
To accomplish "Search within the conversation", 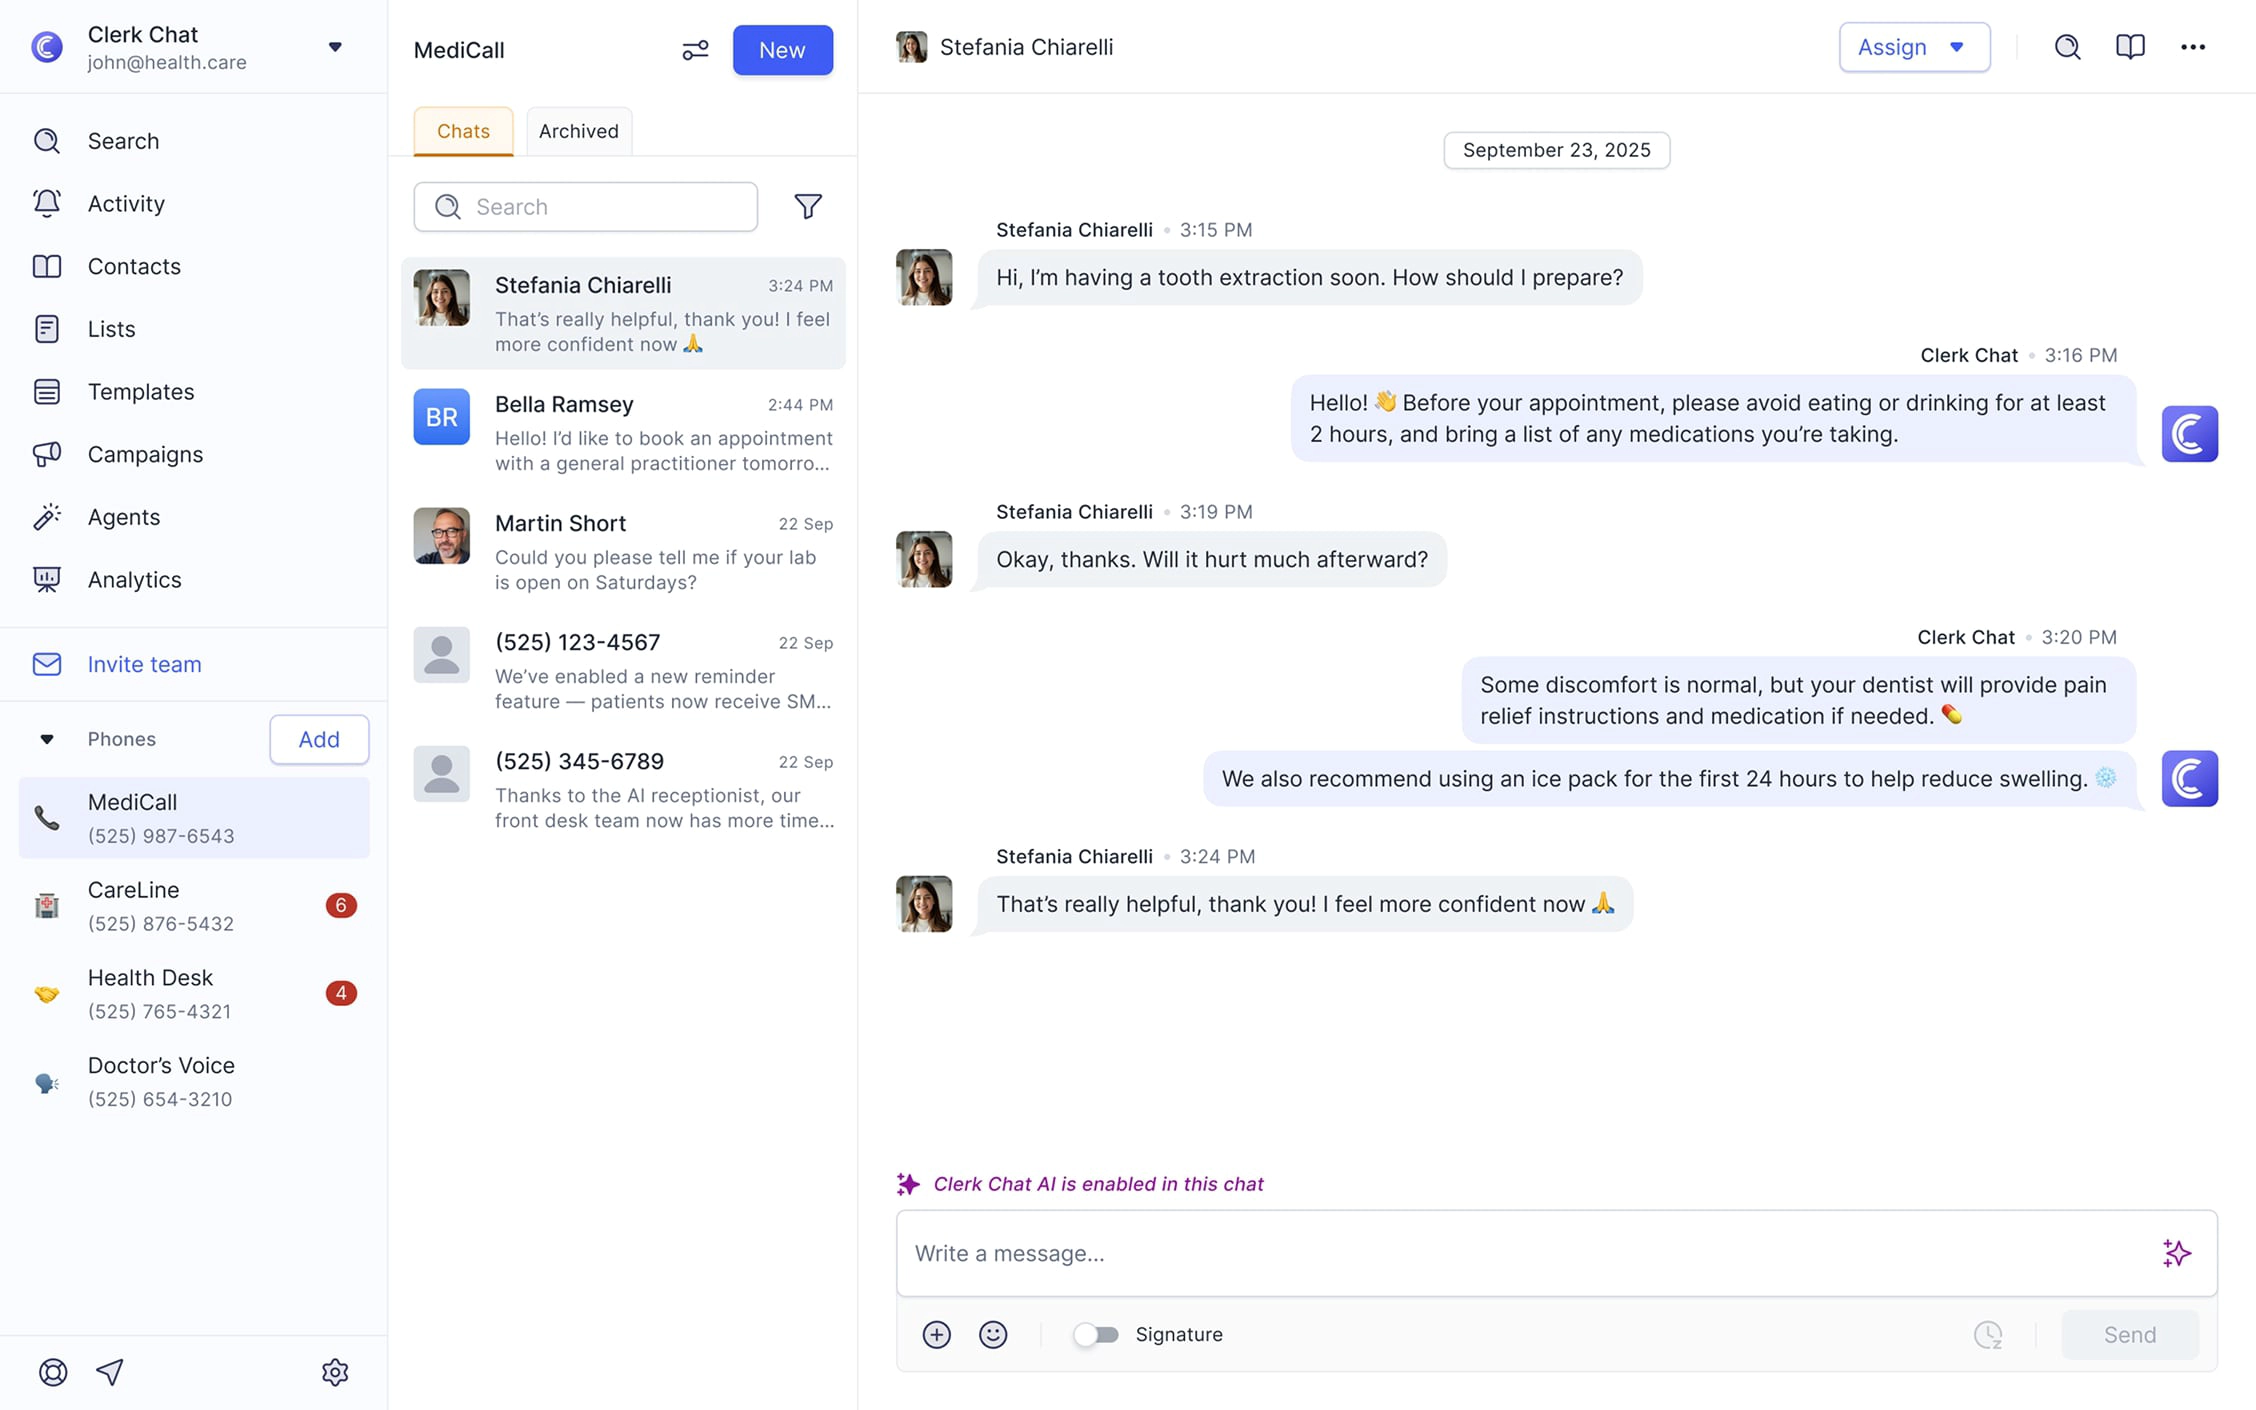I will (x=2067, y=47).
